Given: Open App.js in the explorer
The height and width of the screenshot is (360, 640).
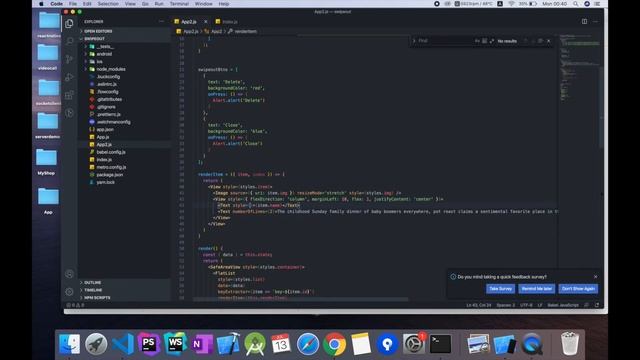Looking at the screenshot, I should coord(124,137).
